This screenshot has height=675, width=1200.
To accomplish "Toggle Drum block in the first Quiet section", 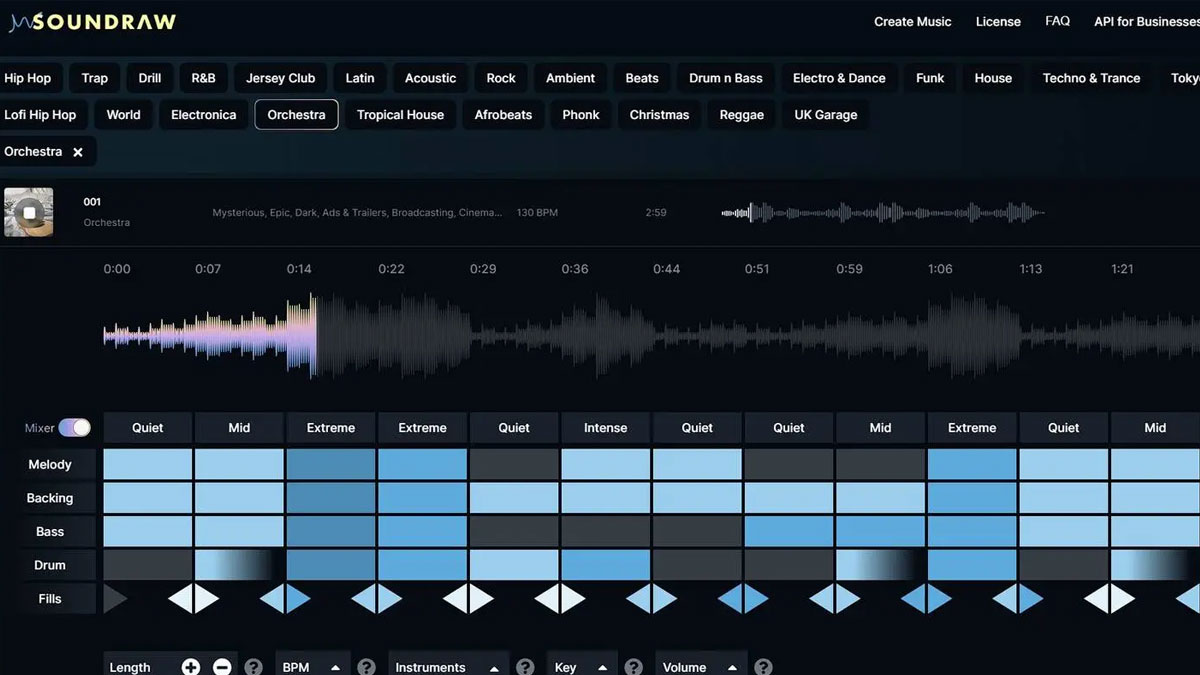I will (x=148, y=565).
